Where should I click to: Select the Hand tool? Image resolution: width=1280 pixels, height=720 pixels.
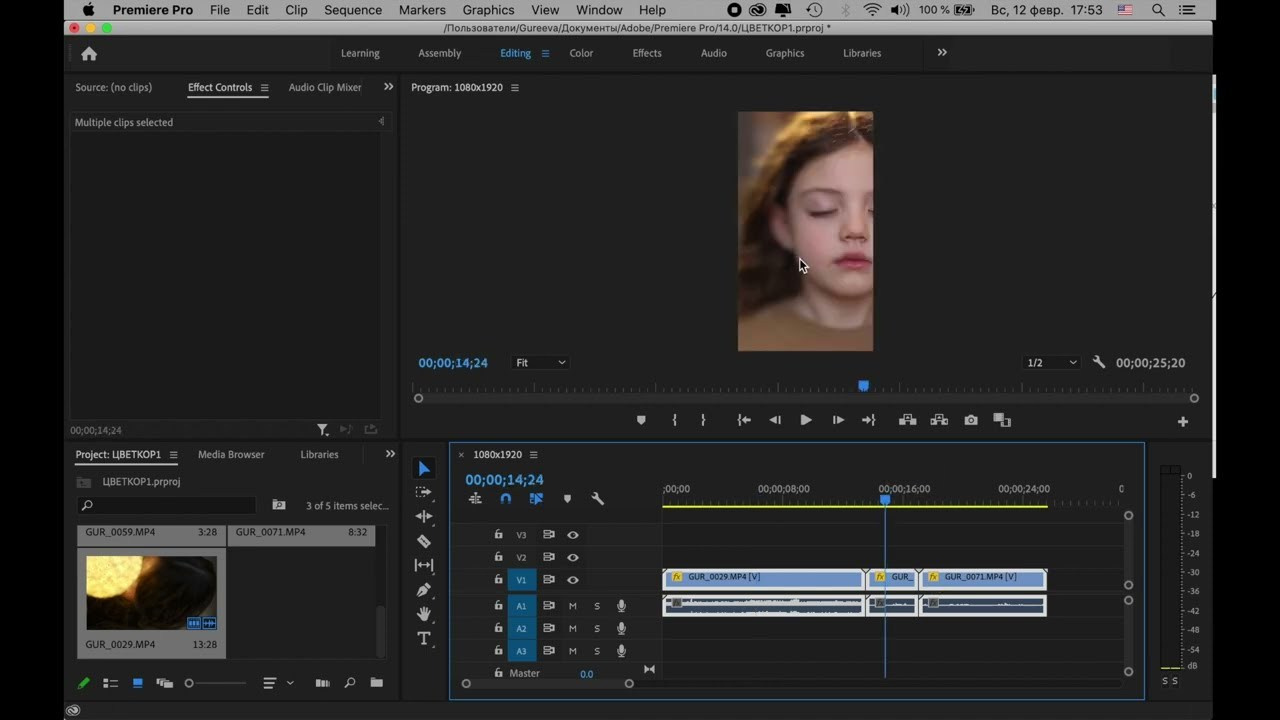[424, 614]
